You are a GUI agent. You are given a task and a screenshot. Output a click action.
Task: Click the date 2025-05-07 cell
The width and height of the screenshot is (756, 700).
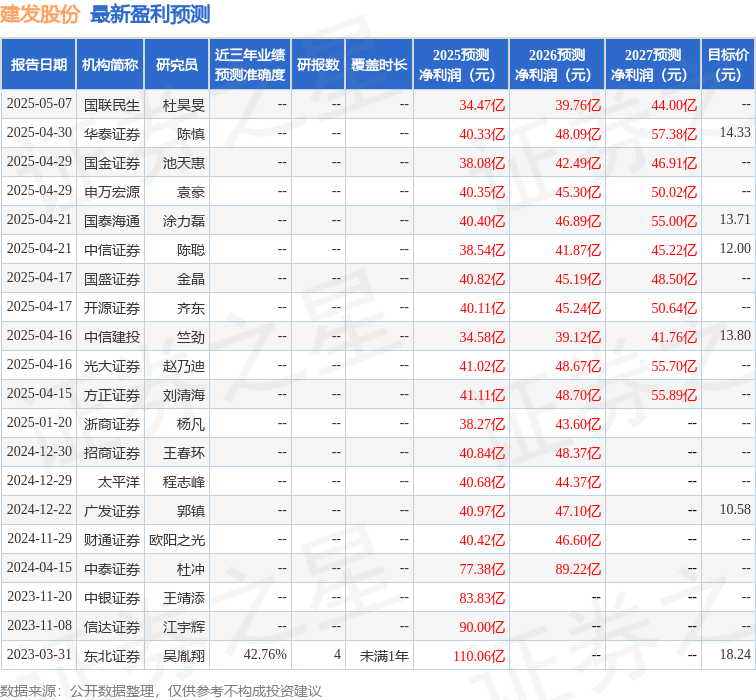39,104
